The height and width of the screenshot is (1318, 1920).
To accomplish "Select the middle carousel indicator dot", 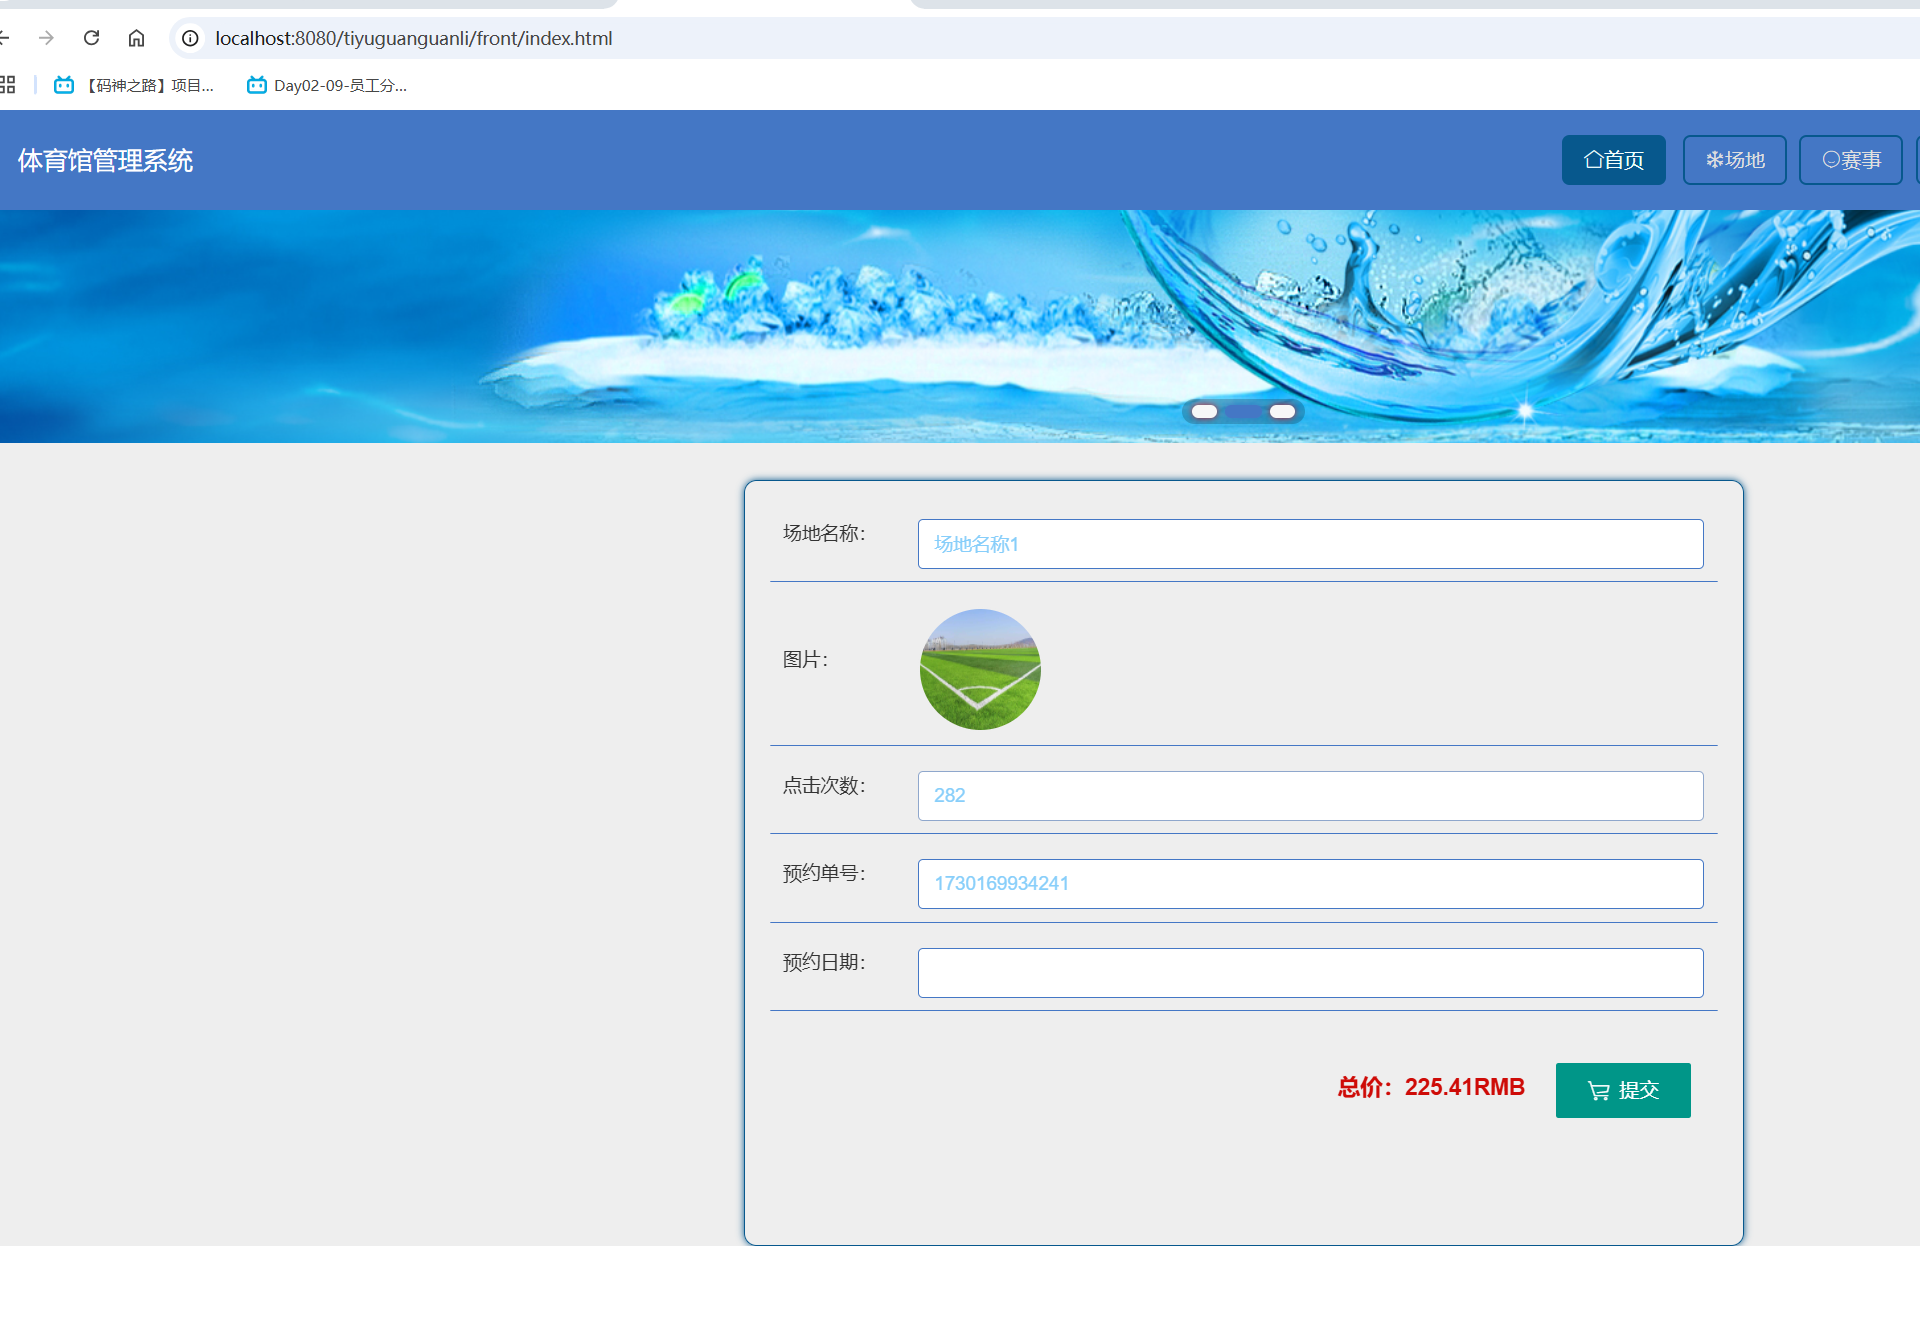I will coord(1243,412).
